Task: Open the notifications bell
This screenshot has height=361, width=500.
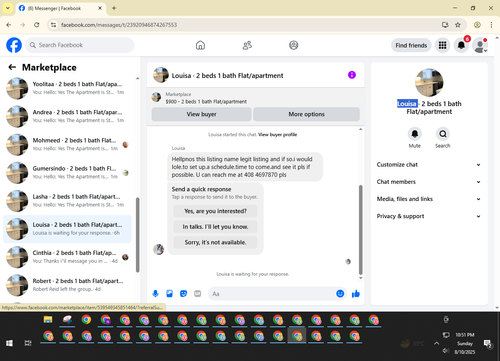Action: [x=461, y=45]
